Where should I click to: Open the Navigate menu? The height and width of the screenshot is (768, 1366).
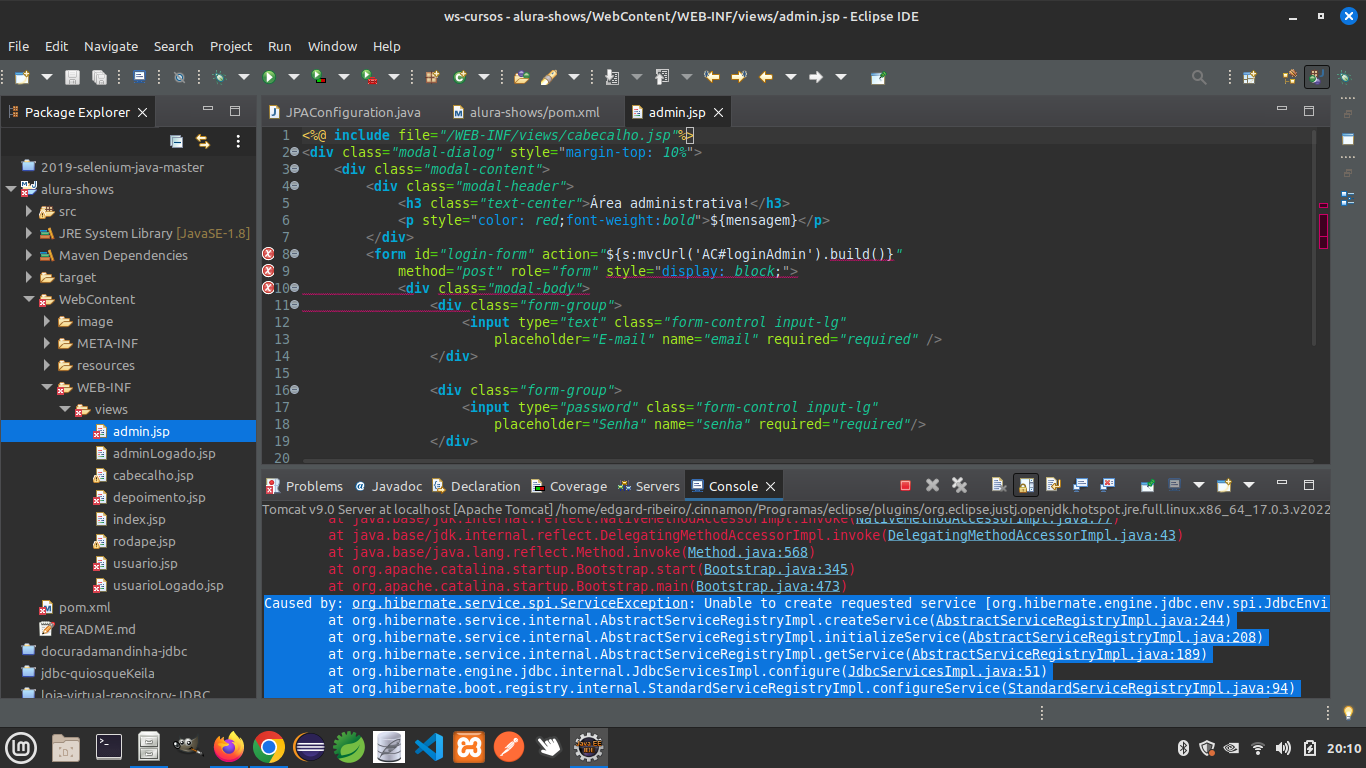[111, 46]
